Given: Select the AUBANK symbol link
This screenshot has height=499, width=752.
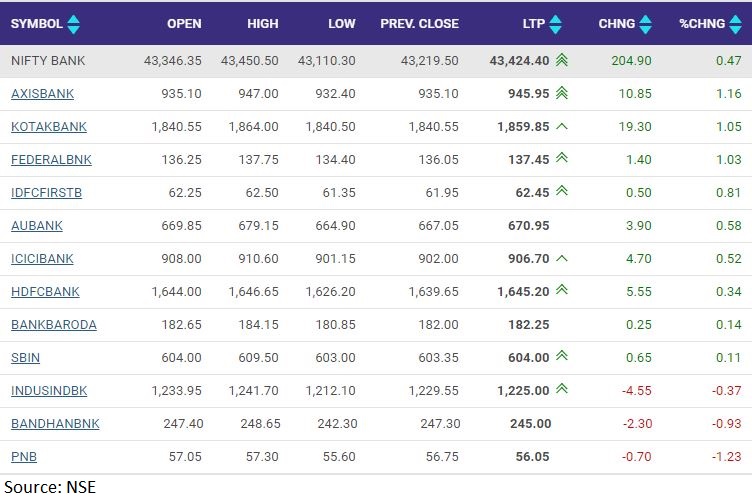Looking at the screenshot, I should 36,226.
